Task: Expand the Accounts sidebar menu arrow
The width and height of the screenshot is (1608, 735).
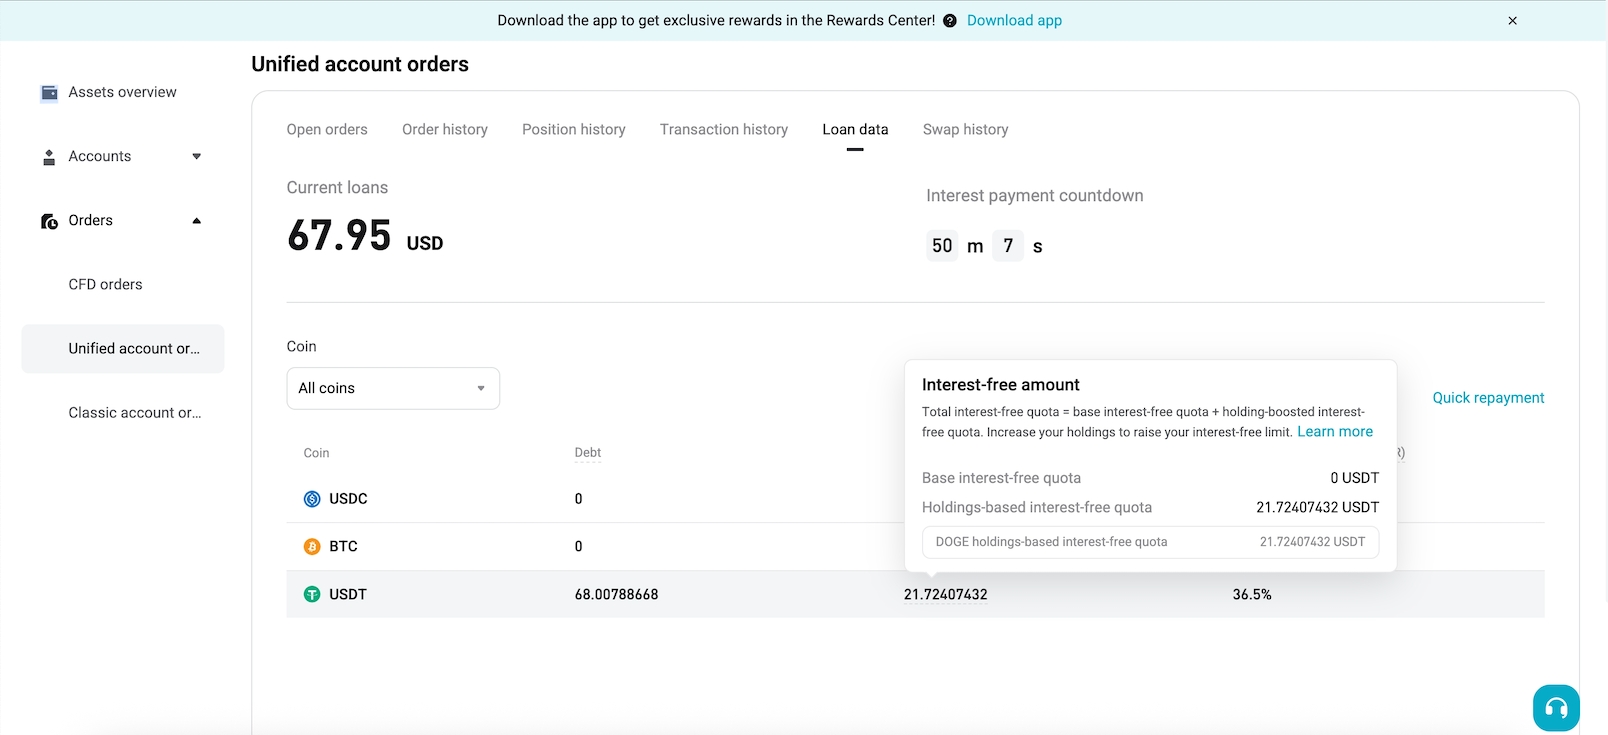Action: tap(196, 157)
